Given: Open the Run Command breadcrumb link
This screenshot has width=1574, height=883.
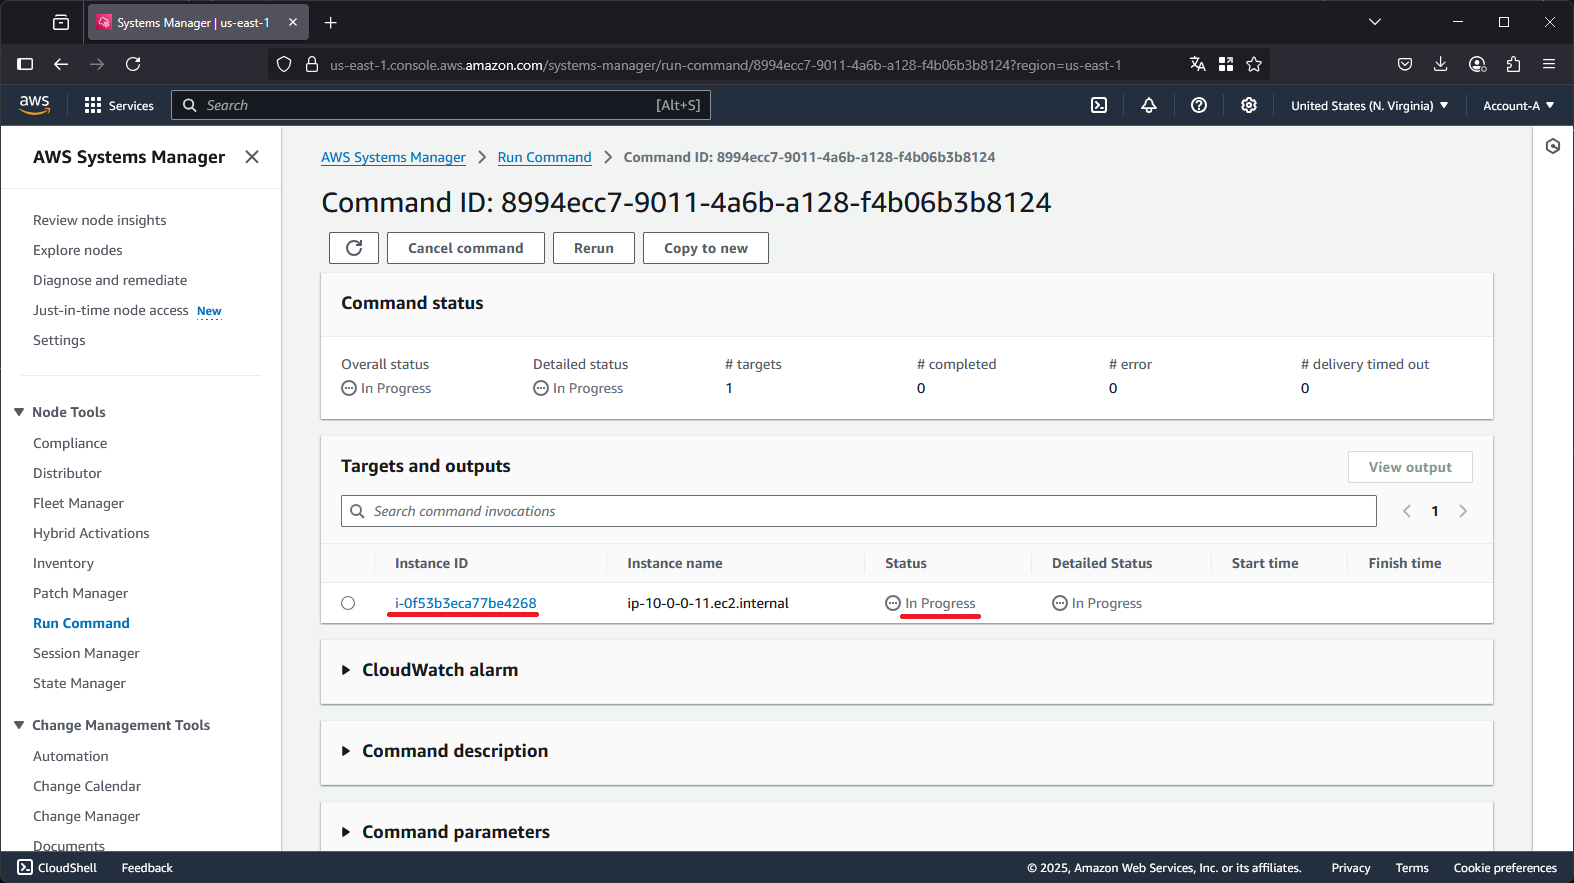Looking at the screenshot, I should [x=545, y=157].
